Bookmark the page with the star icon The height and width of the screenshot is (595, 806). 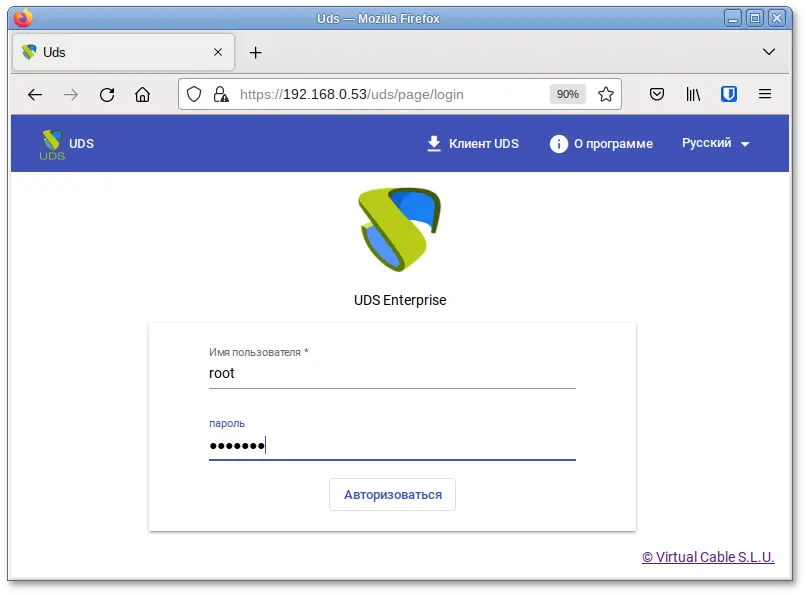tap(606, 94)
